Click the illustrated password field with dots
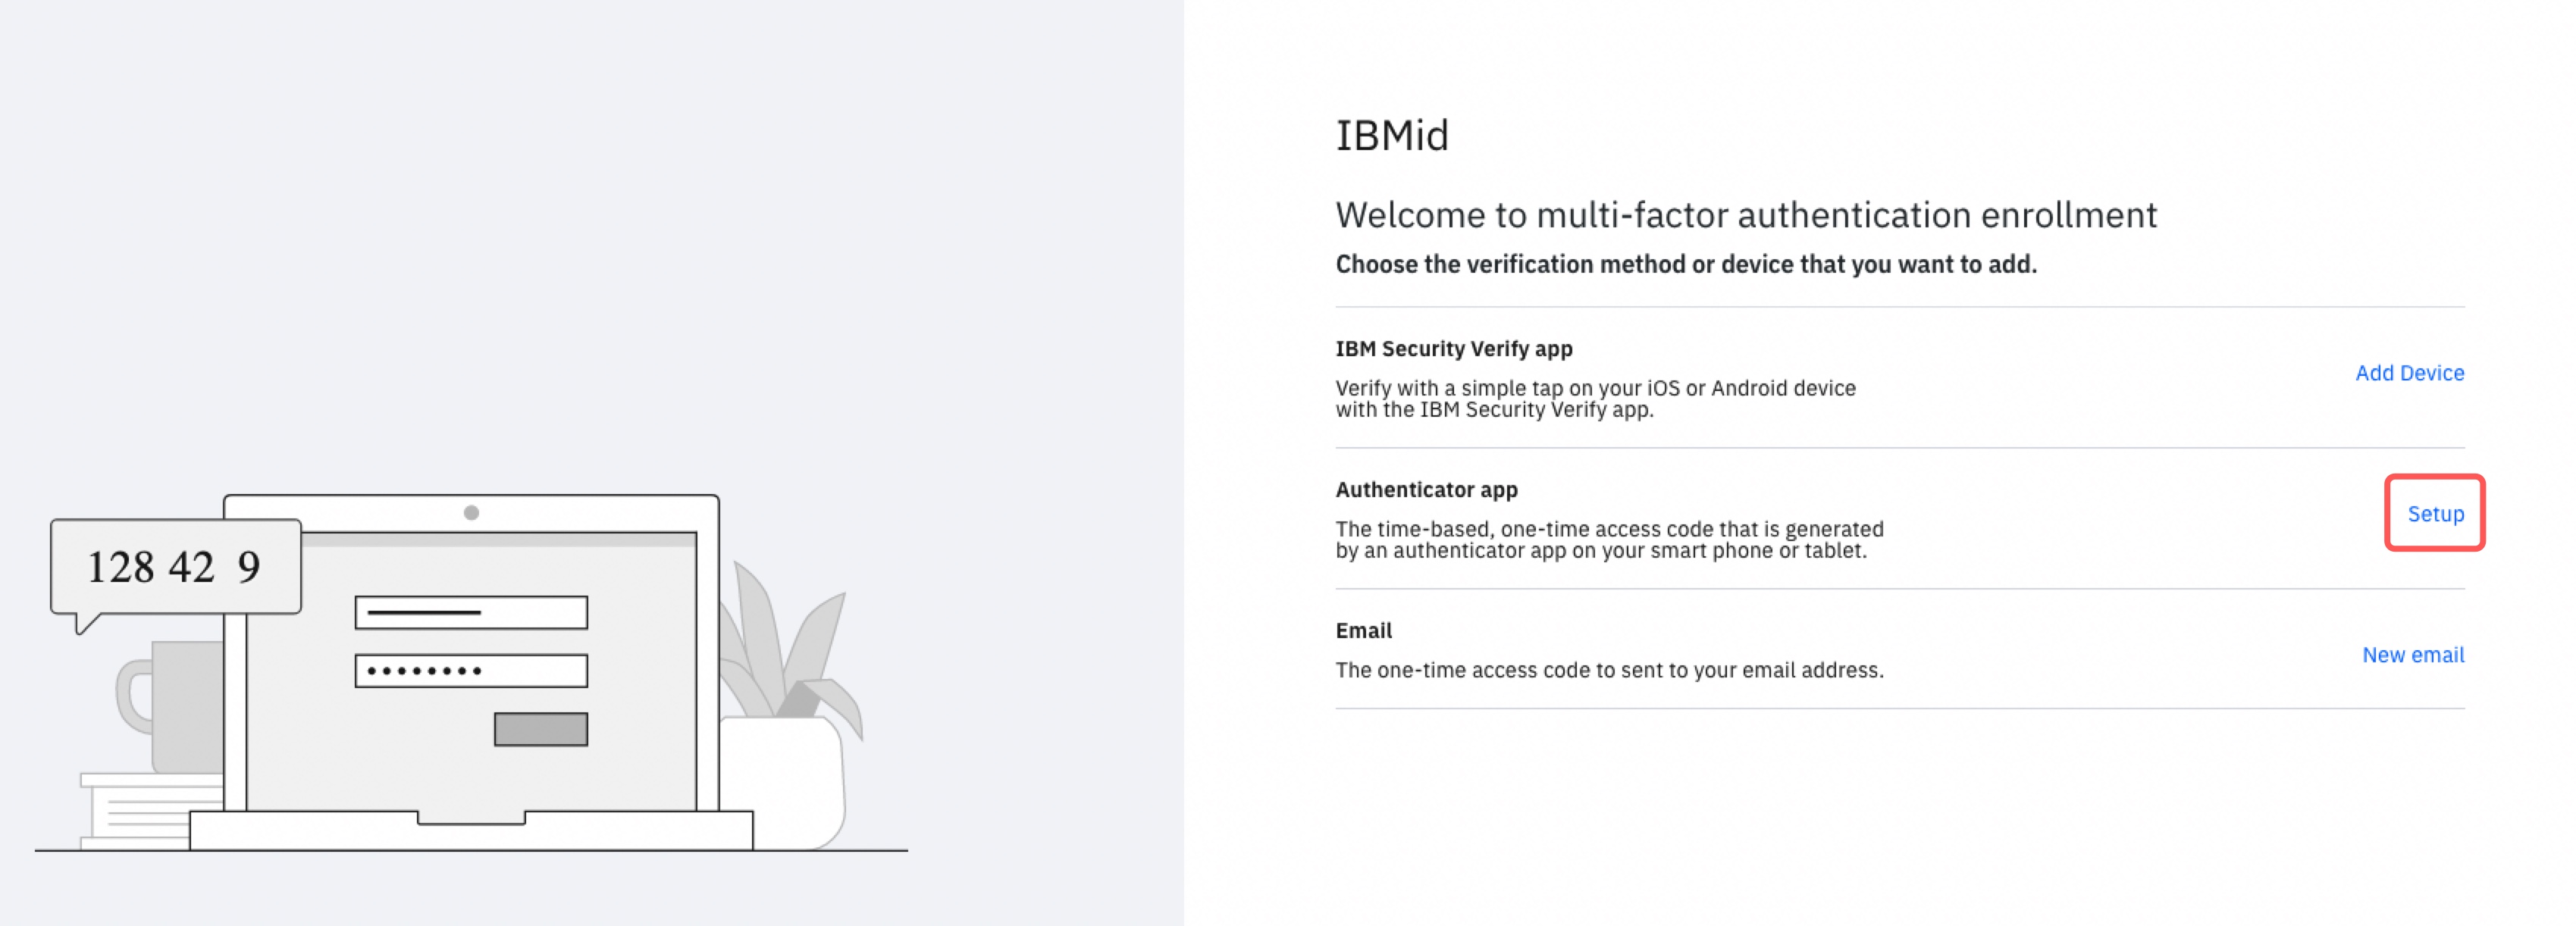 [471, 671]
